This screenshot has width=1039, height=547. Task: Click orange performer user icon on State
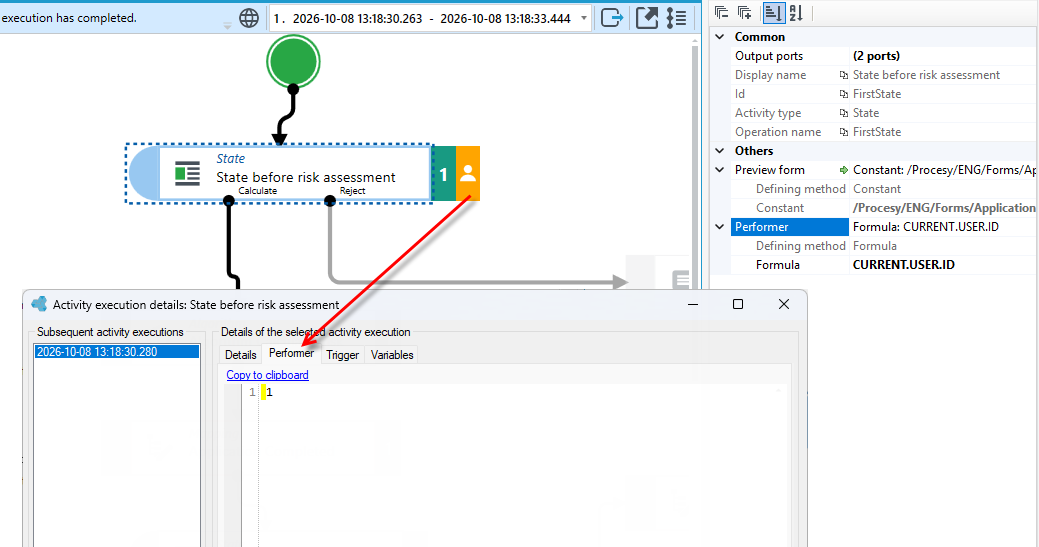[x=468, y=174]
